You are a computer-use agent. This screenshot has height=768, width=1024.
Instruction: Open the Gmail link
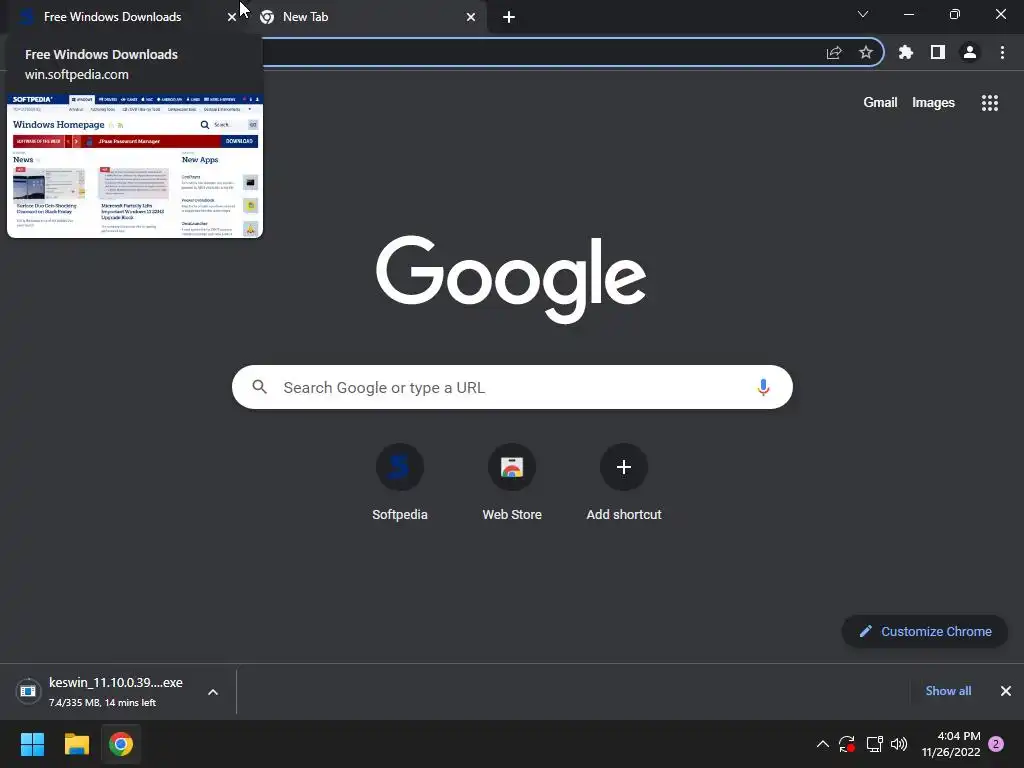(880, 103)
